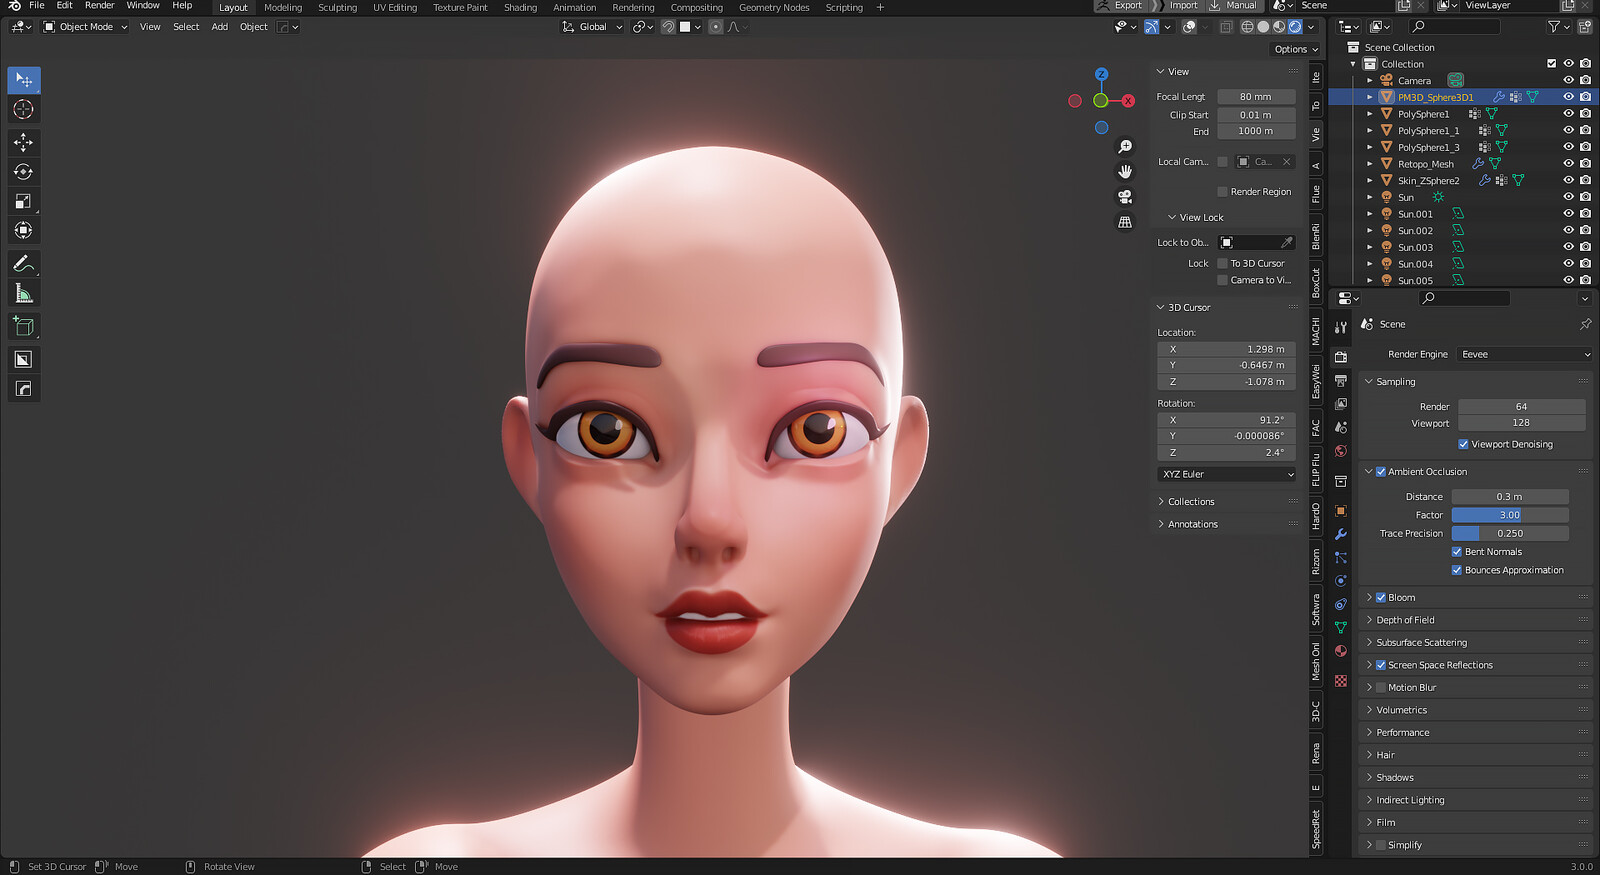The width and height of the screenshot is (1600, 875).
Task: Select the Add Cube tool
Action: click(x=24, y=326)
